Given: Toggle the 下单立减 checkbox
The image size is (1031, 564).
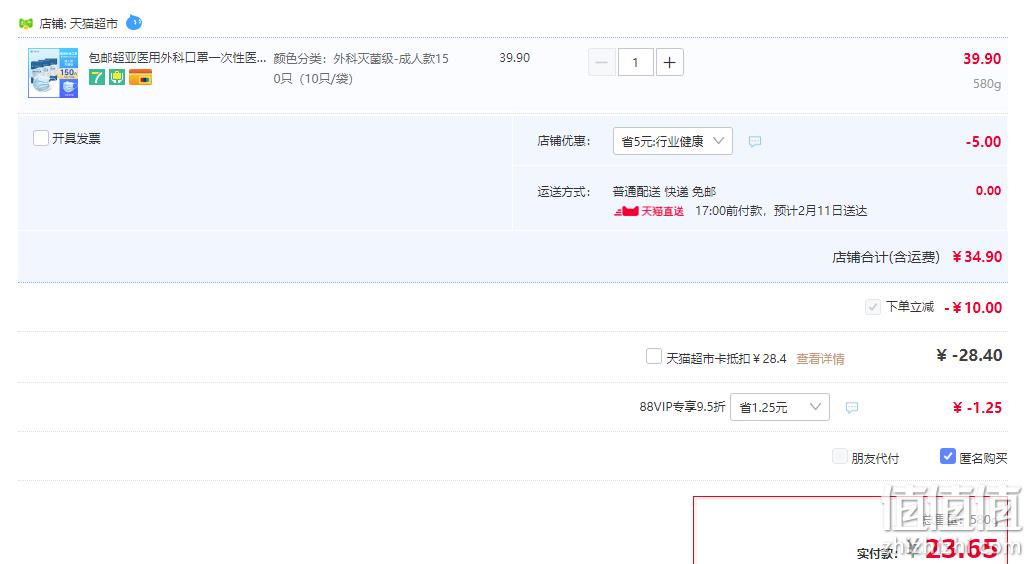Looking at the screenshot, I should (x=873, y=307).
